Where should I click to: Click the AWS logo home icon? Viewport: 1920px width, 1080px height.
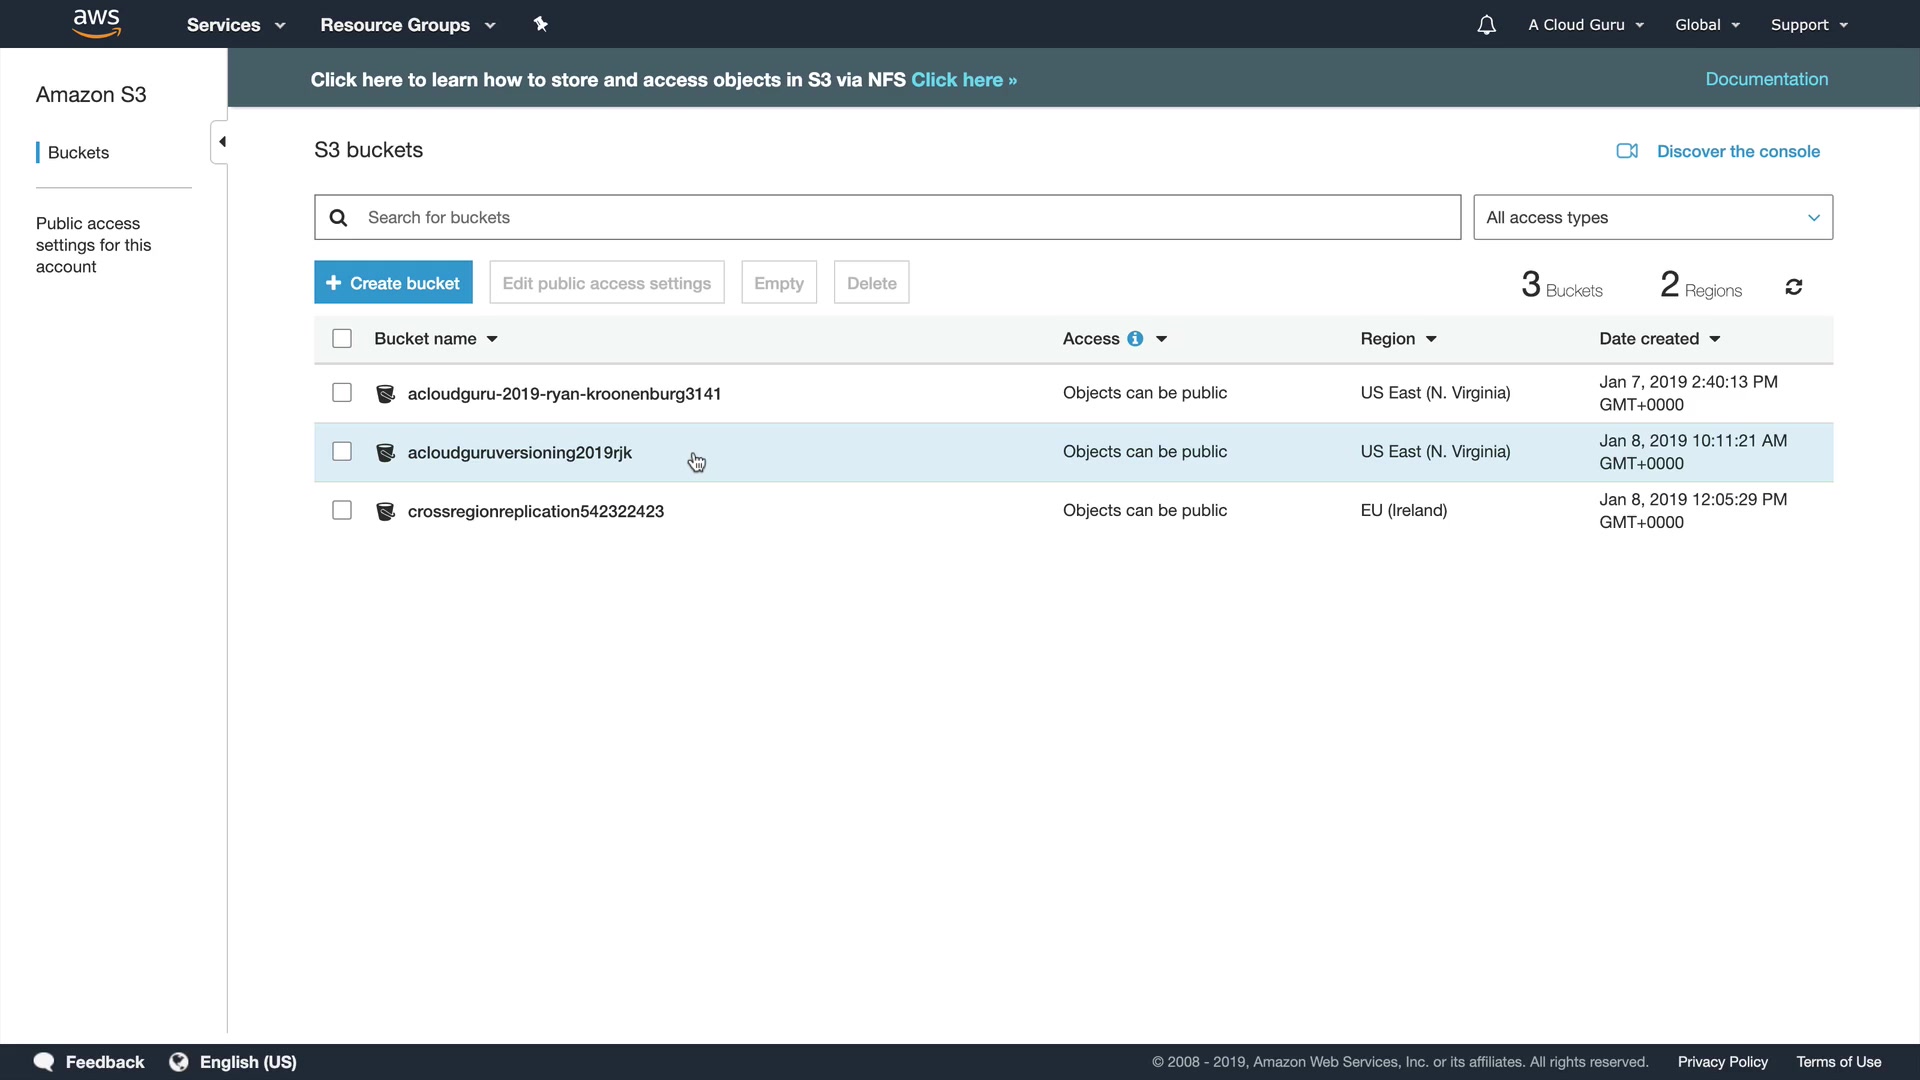pyautogui.click(x=96, y=24)
